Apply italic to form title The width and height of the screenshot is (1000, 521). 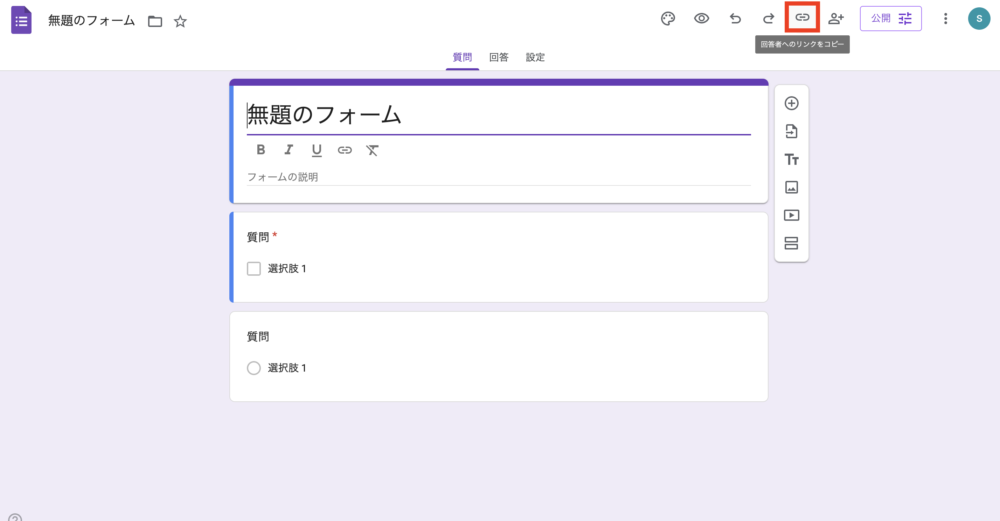[288, 150]
